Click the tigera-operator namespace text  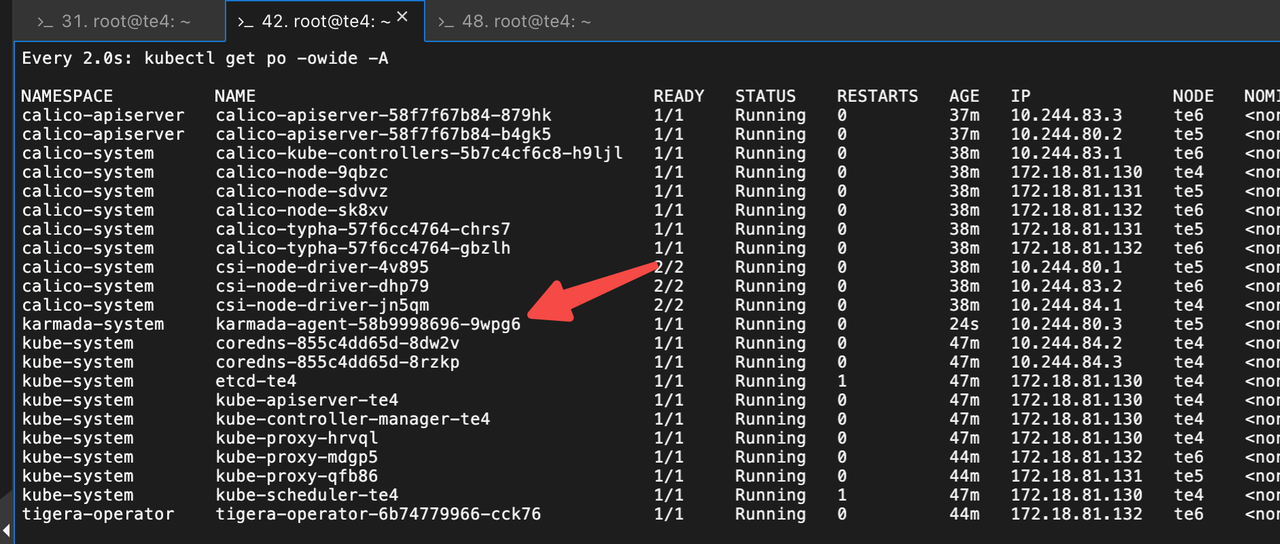click(98, 514)
